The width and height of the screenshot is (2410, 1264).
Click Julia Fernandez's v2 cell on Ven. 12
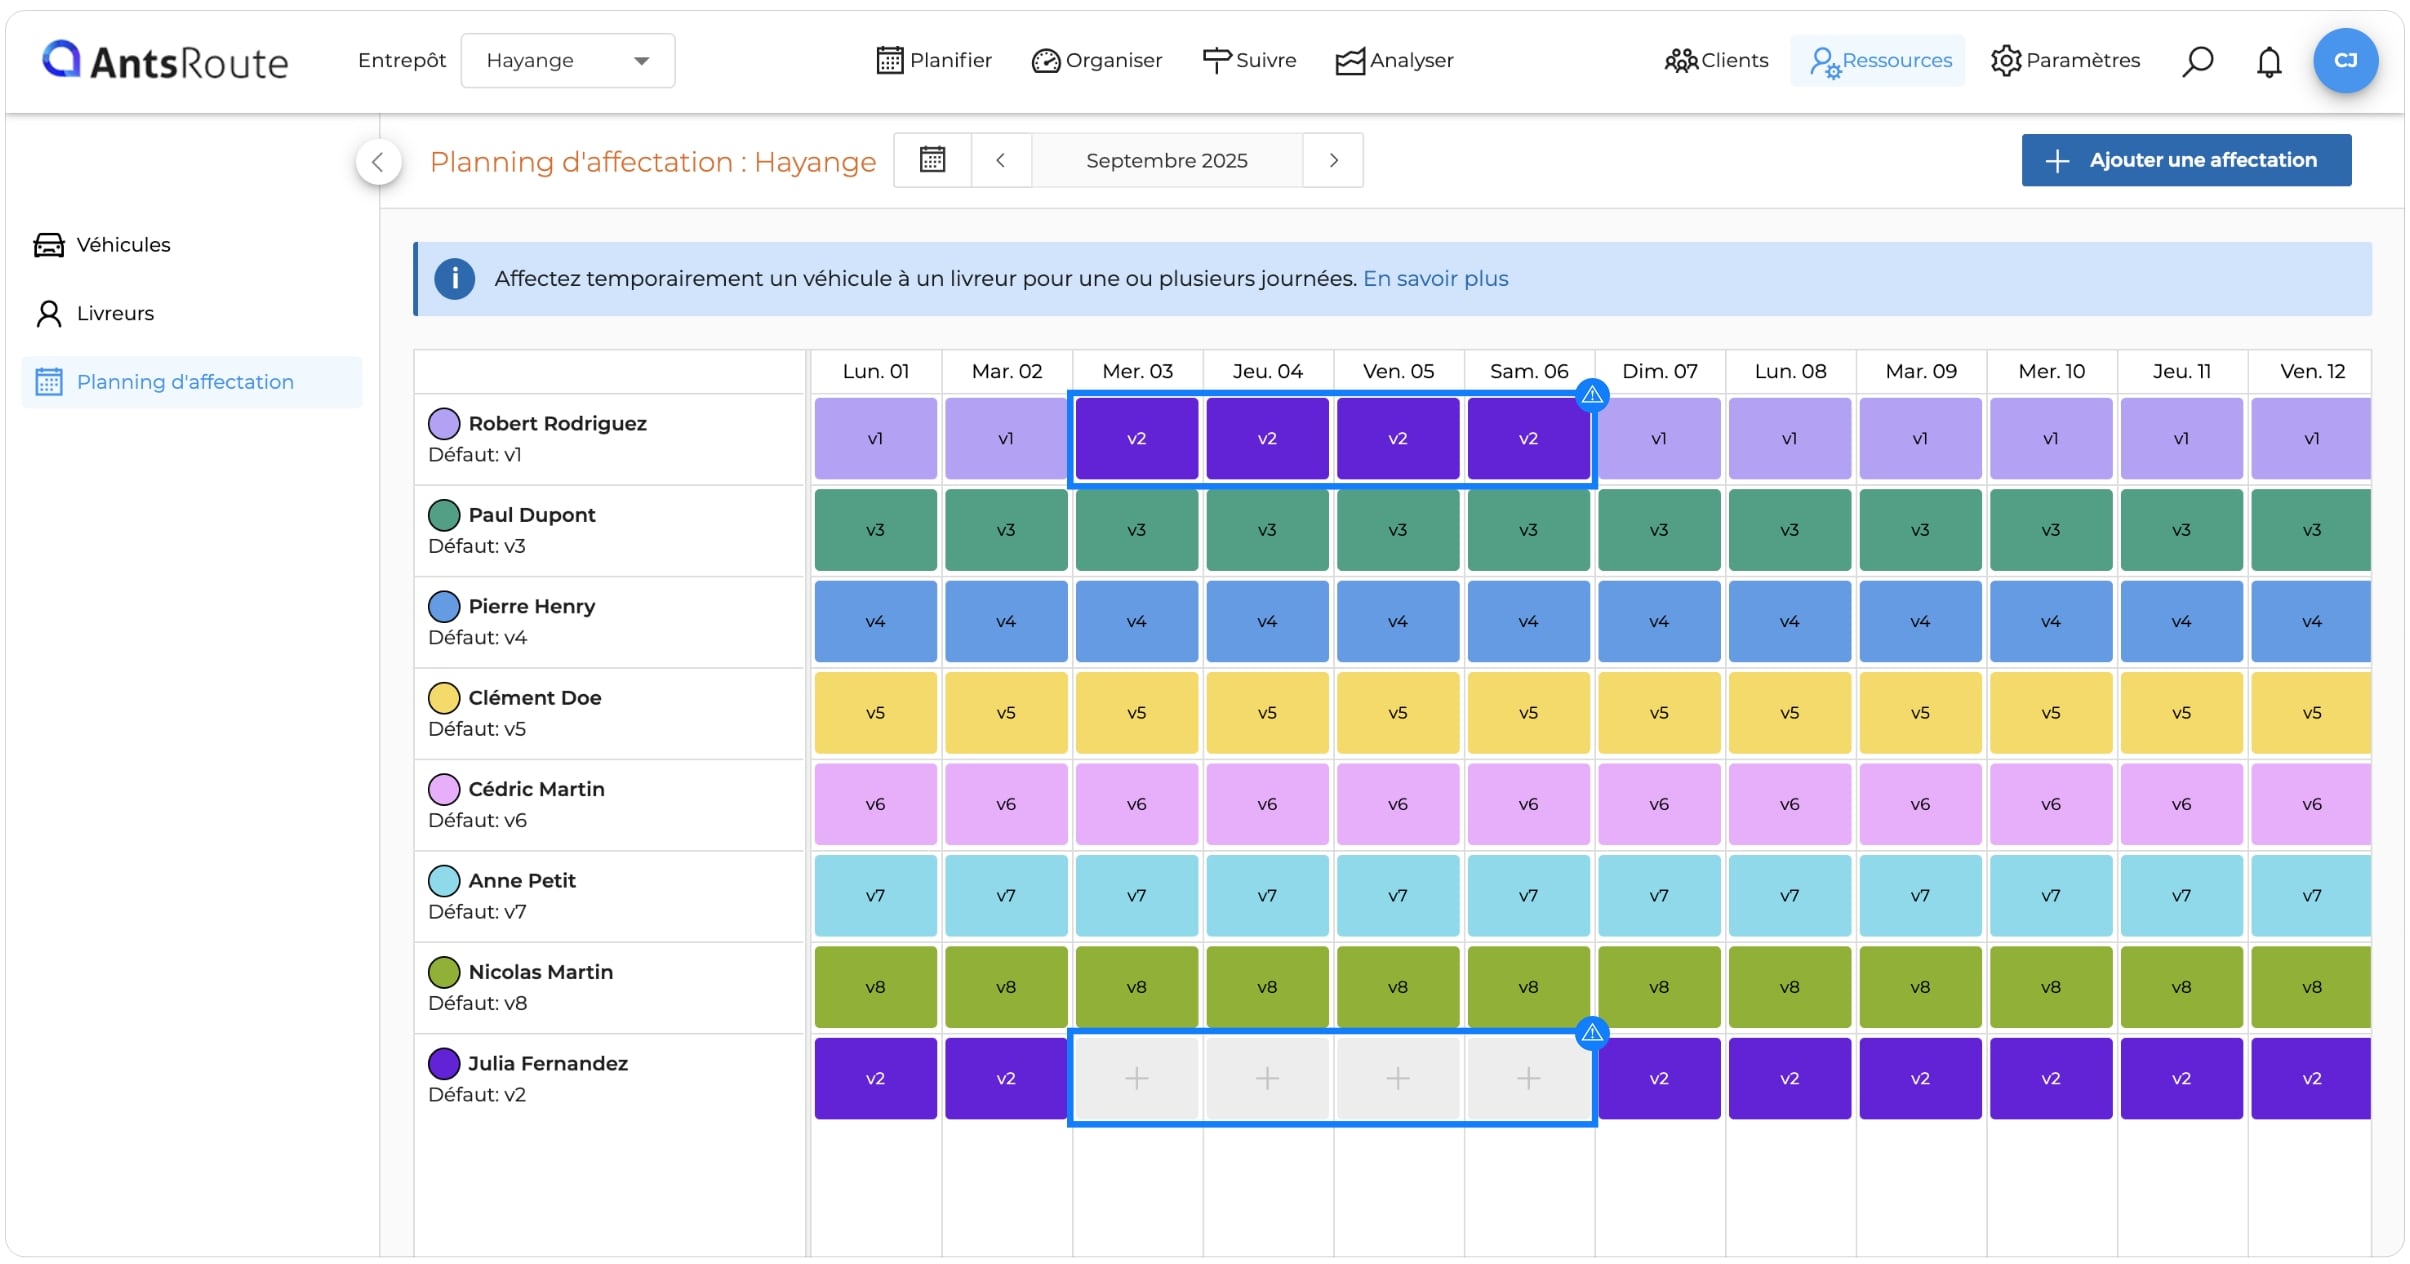[x=2311, y=1078]
